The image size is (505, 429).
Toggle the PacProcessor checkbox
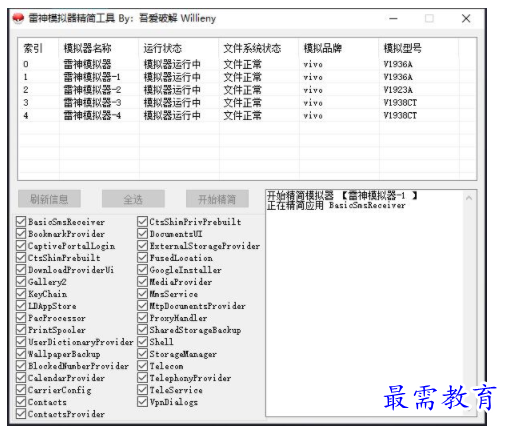[x=21, y=318]
